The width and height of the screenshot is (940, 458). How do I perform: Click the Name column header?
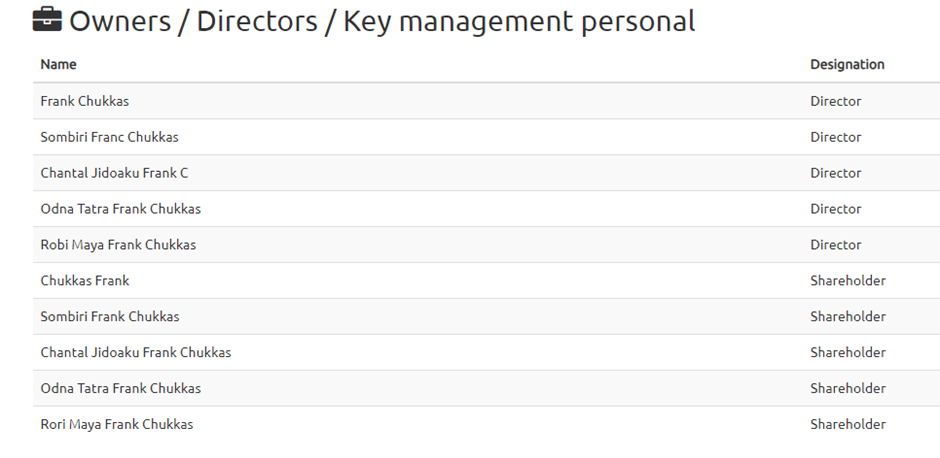tap(58, 64)
